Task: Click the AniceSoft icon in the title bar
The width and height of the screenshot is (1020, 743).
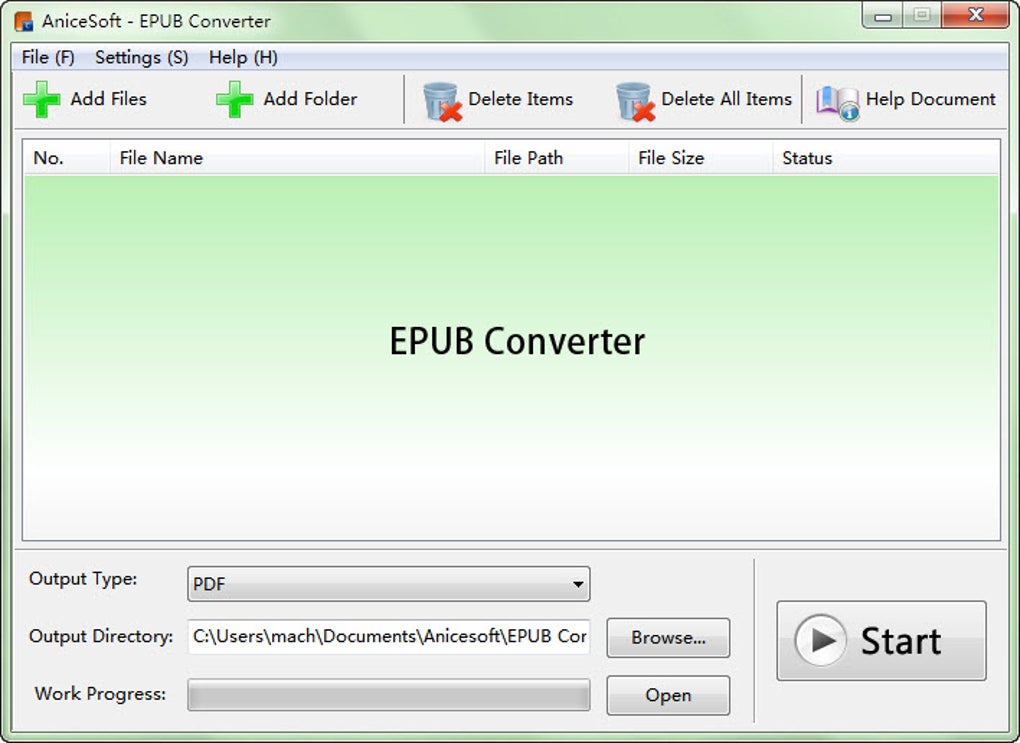Action: coord(22,20)
